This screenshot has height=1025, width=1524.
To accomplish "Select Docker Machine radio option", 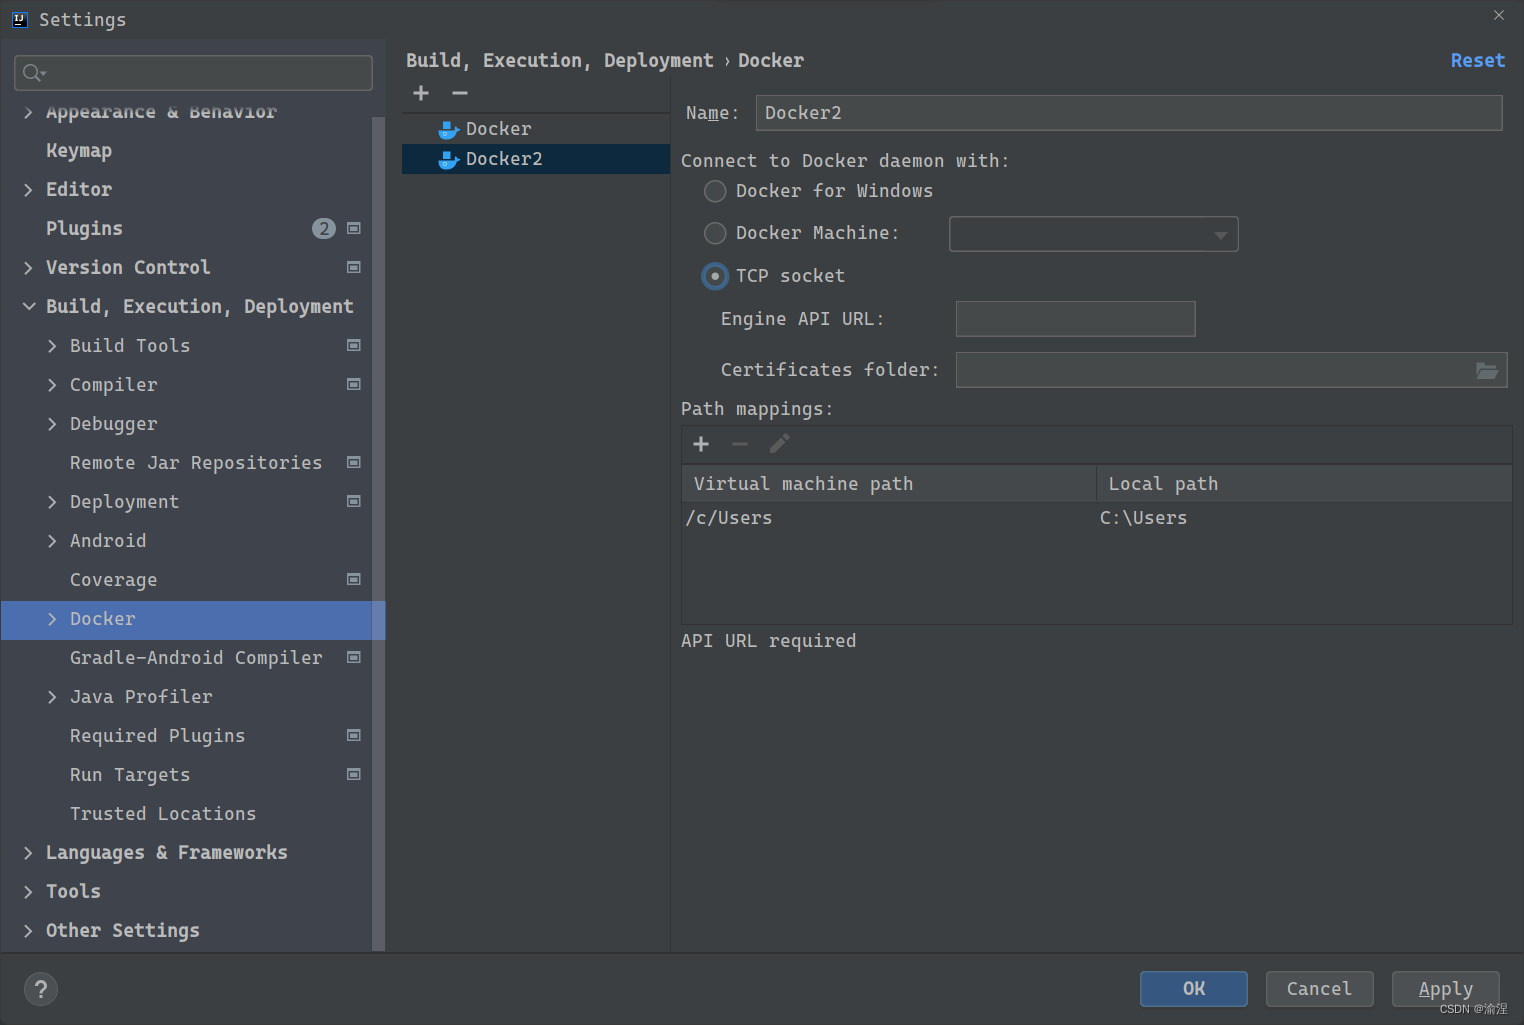I will coord(715,233).
